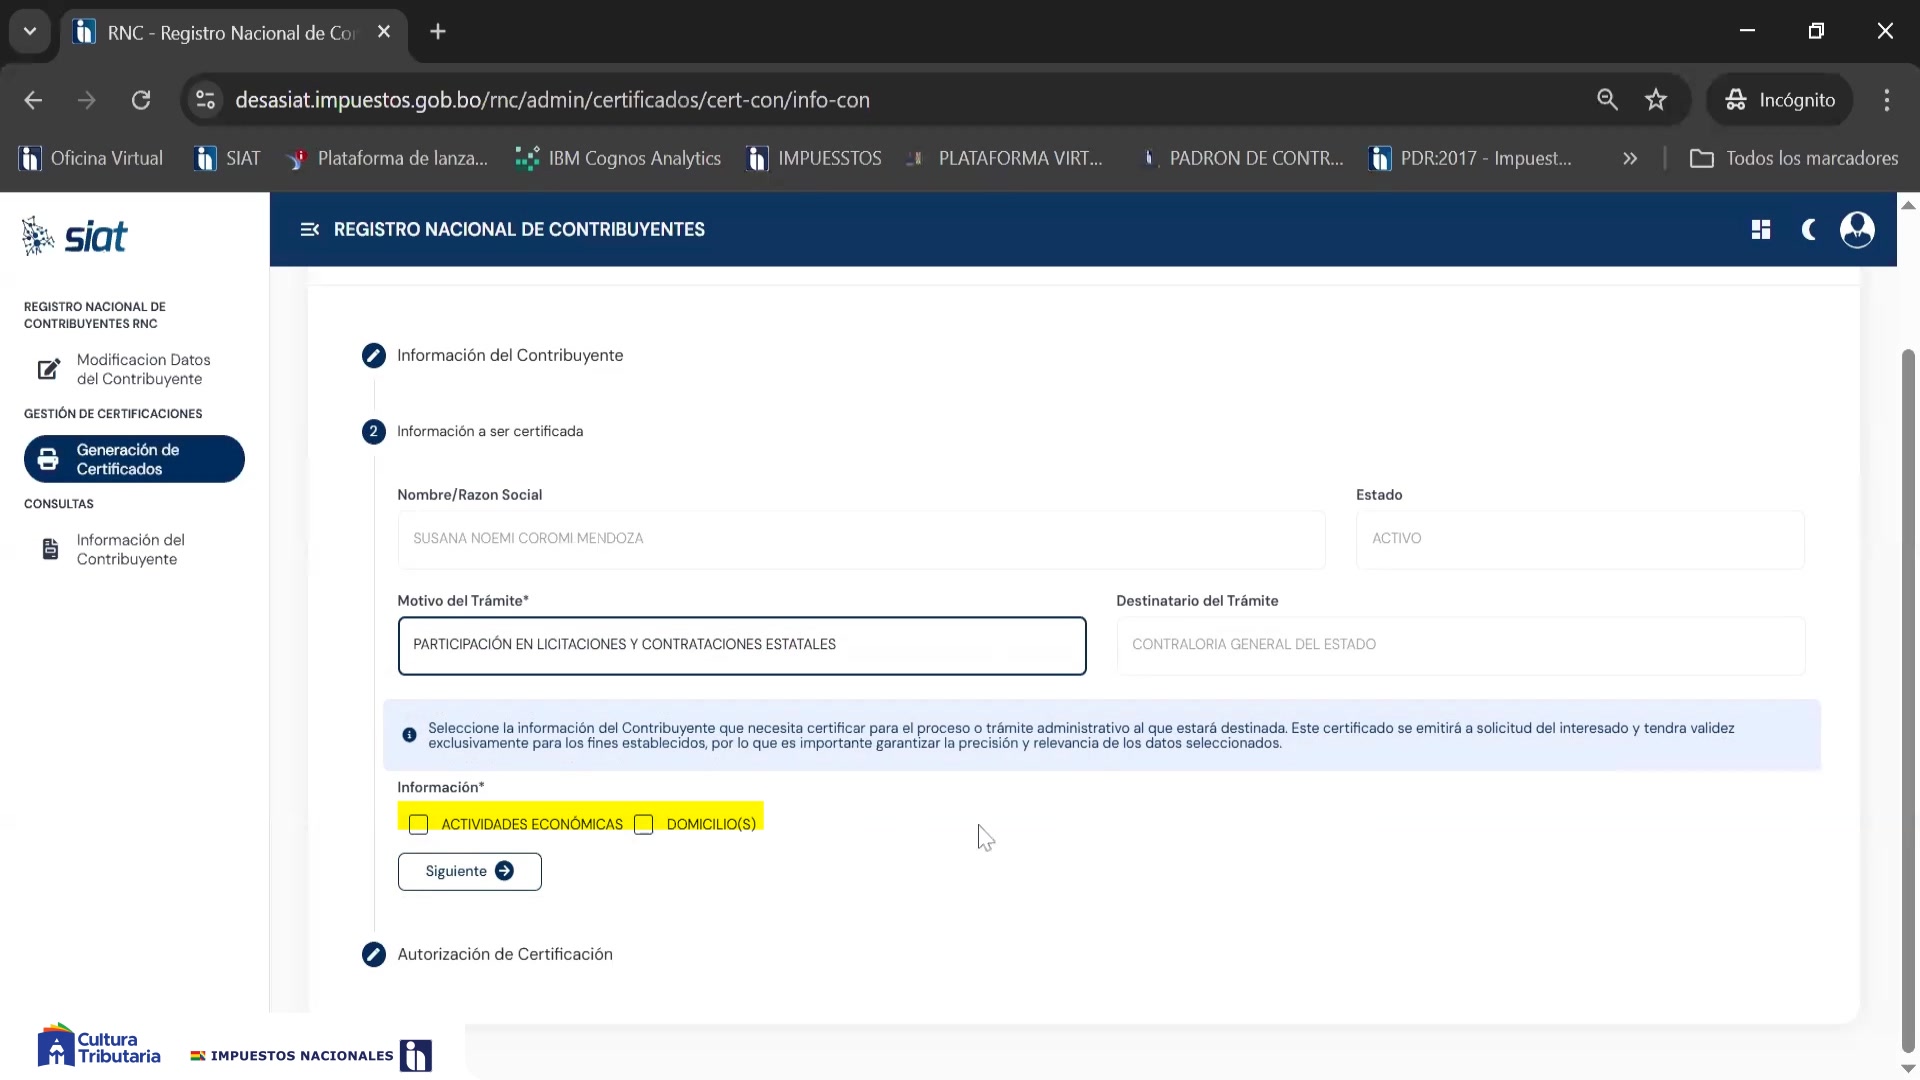Viewport: 1920px width, 1080px height.
Task: Go back with the browser back arrow
Action: tap(33, 100)
